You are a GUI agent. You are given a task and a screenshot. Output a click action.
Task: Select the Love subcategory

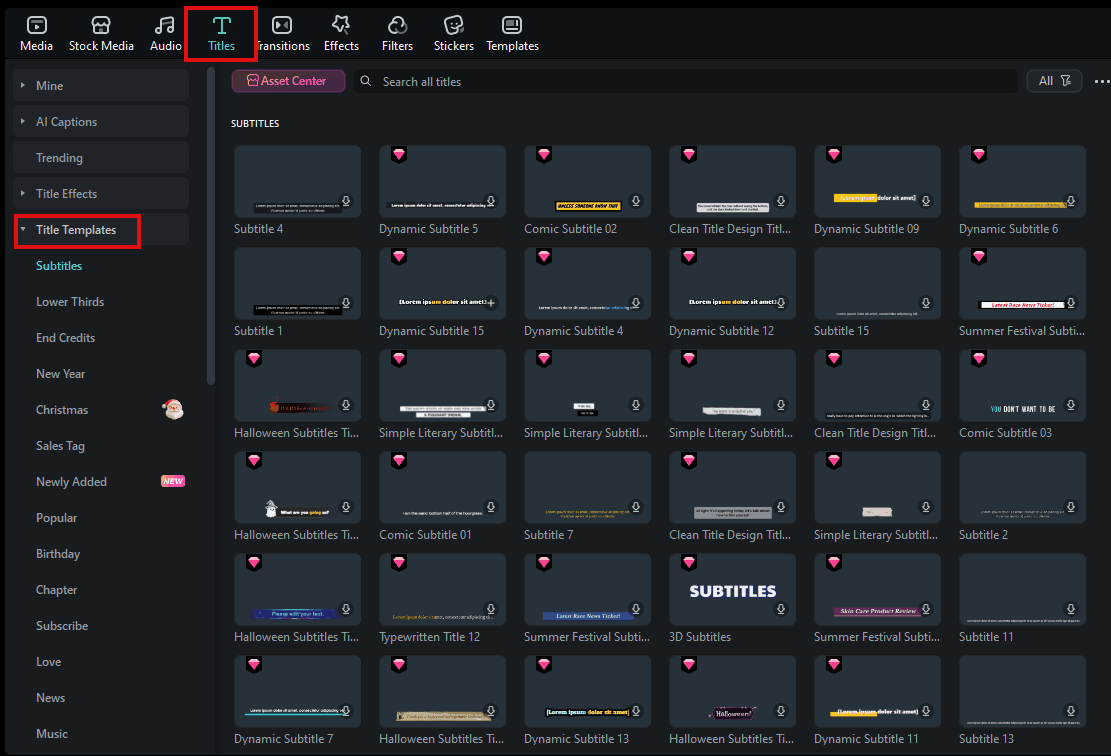click(x=48, y=662)
